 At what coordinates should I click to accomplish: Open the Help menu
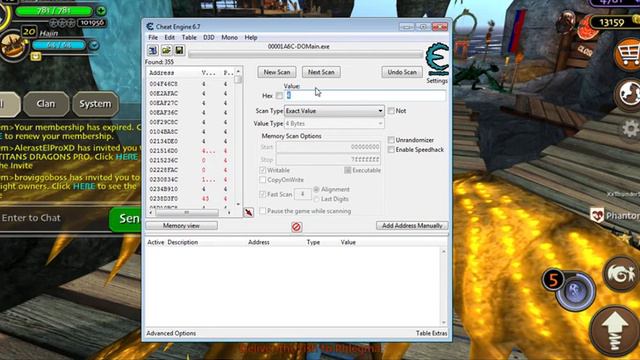tap(251, 37)
